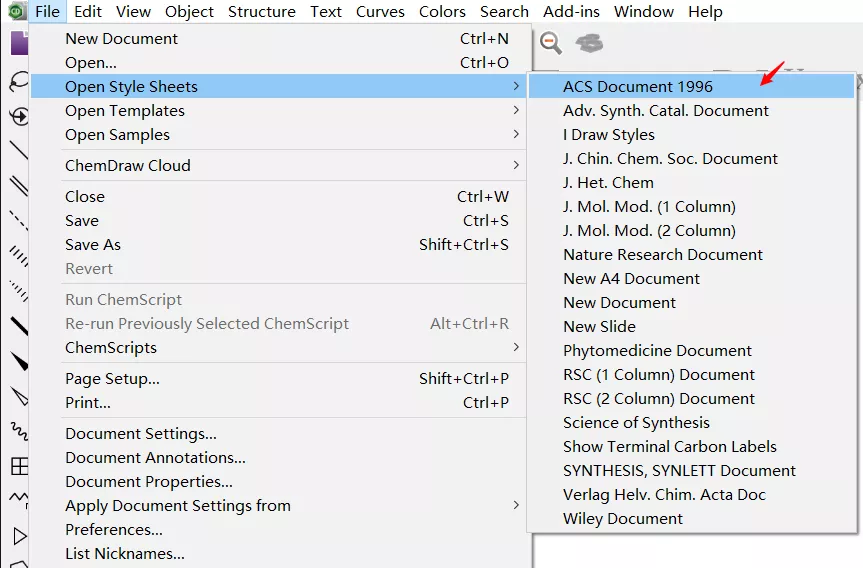Open the File menu
The height and width of the screenshot is (568, 863).
coord(47,11)
